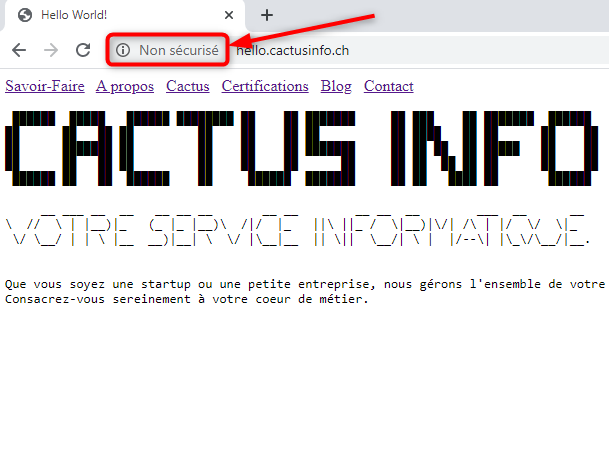609x457 pixels.
Task: Open a new tab with the plus button
Action: pyautogui.click(x=267, y=15)
